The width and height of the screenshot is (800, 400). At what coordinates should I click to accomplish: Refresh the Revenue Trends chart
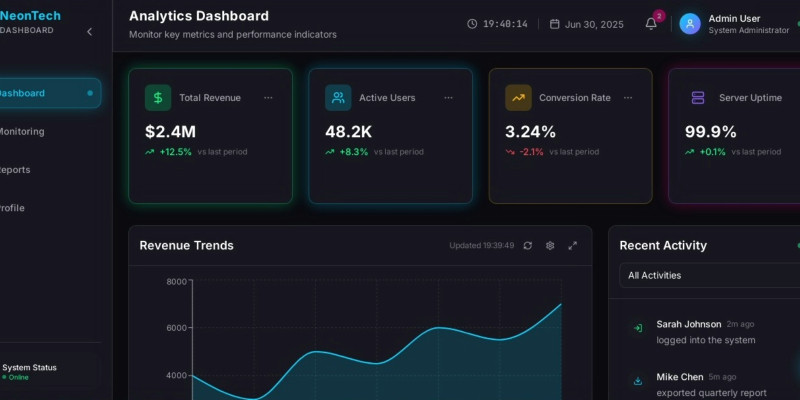(527, 246)
